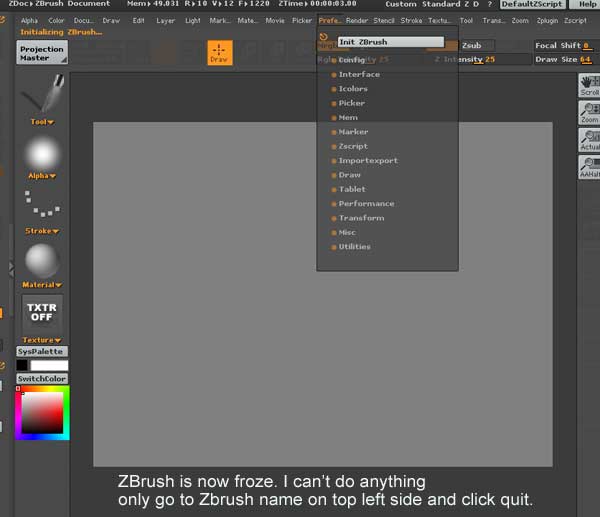This screenshot has width=600, height=517.
Task: Expand the Misc submenu
Action: 344,233
